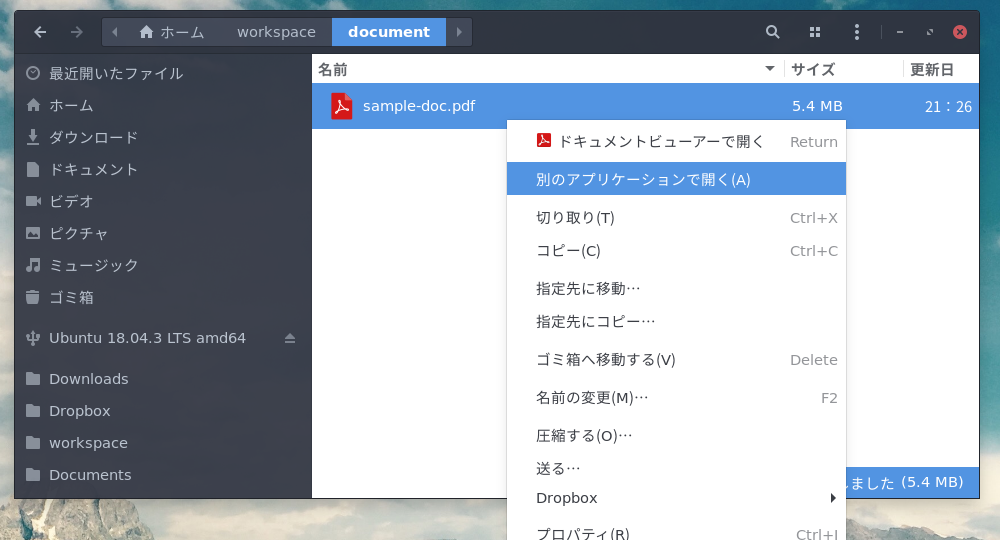Viewport: 1000px width, 540px height.
Task: Eject the Ubuntu 18.04.3 LTS volume
Action: tap(290, 338)
